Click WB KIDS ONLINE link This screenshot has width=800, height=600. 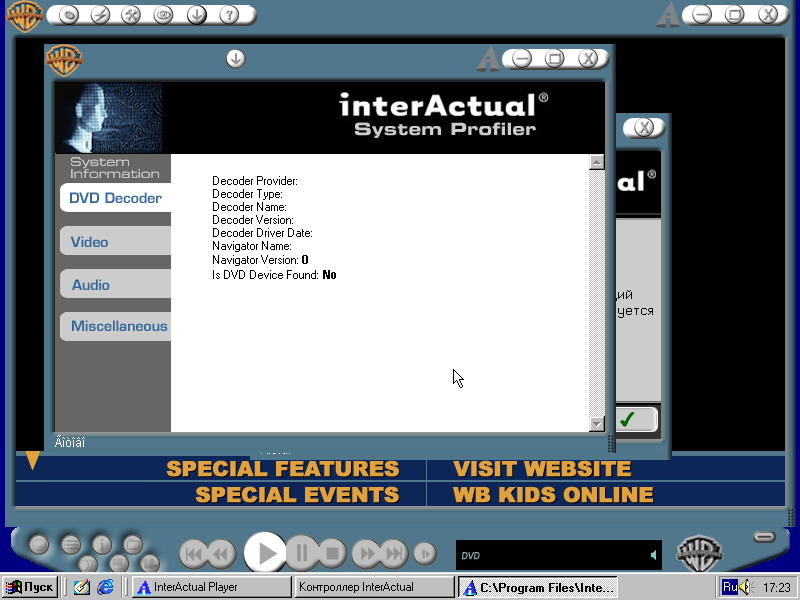553,495
